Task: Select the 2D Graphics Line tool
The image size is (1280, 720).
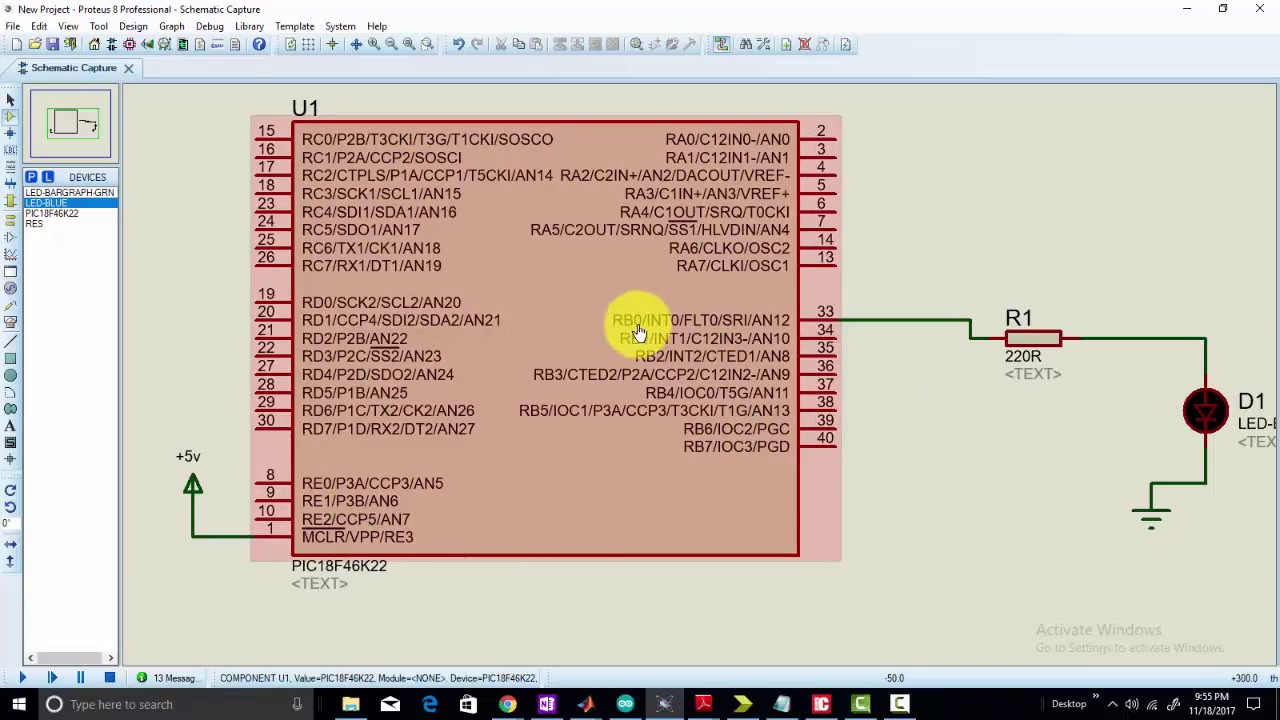Action: point(10,340)
